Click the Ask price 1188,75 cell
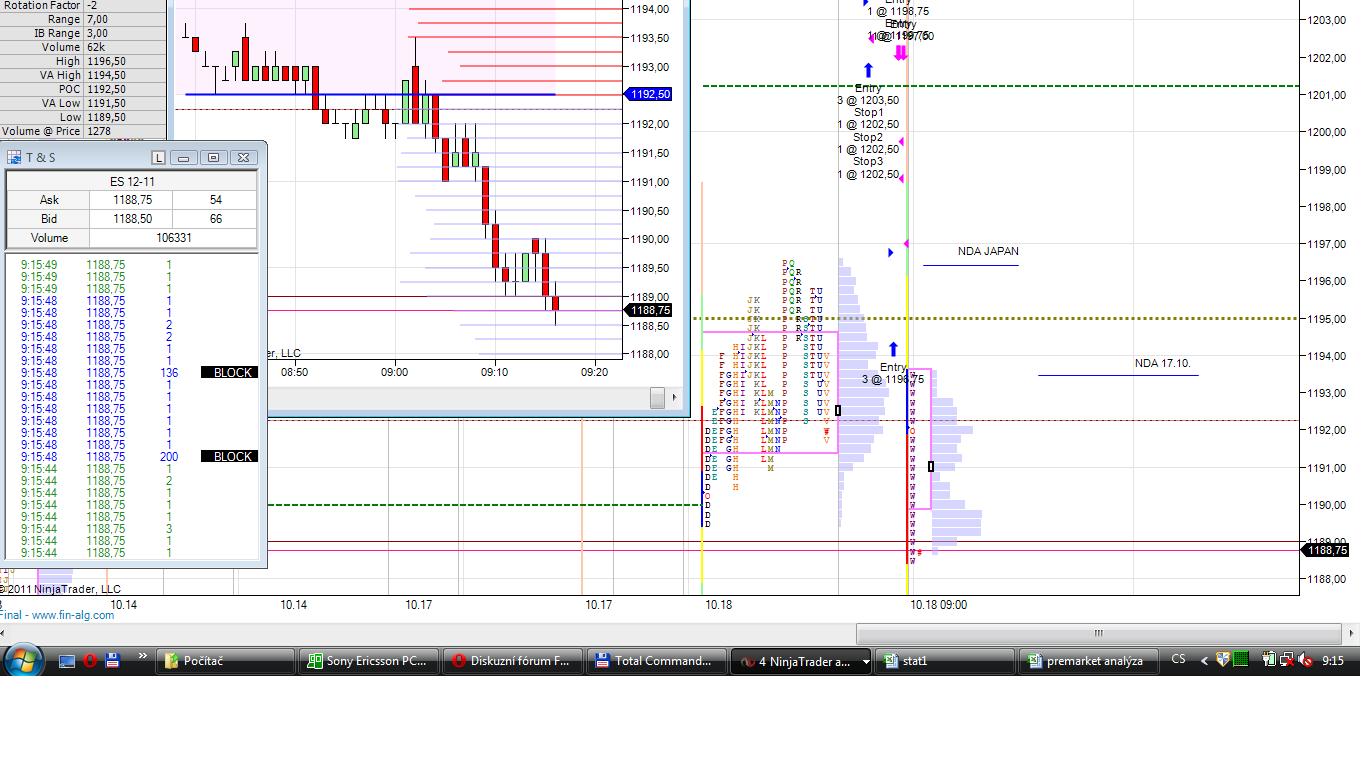This screenshot has width=1366, height=768. tap(131, 200)
